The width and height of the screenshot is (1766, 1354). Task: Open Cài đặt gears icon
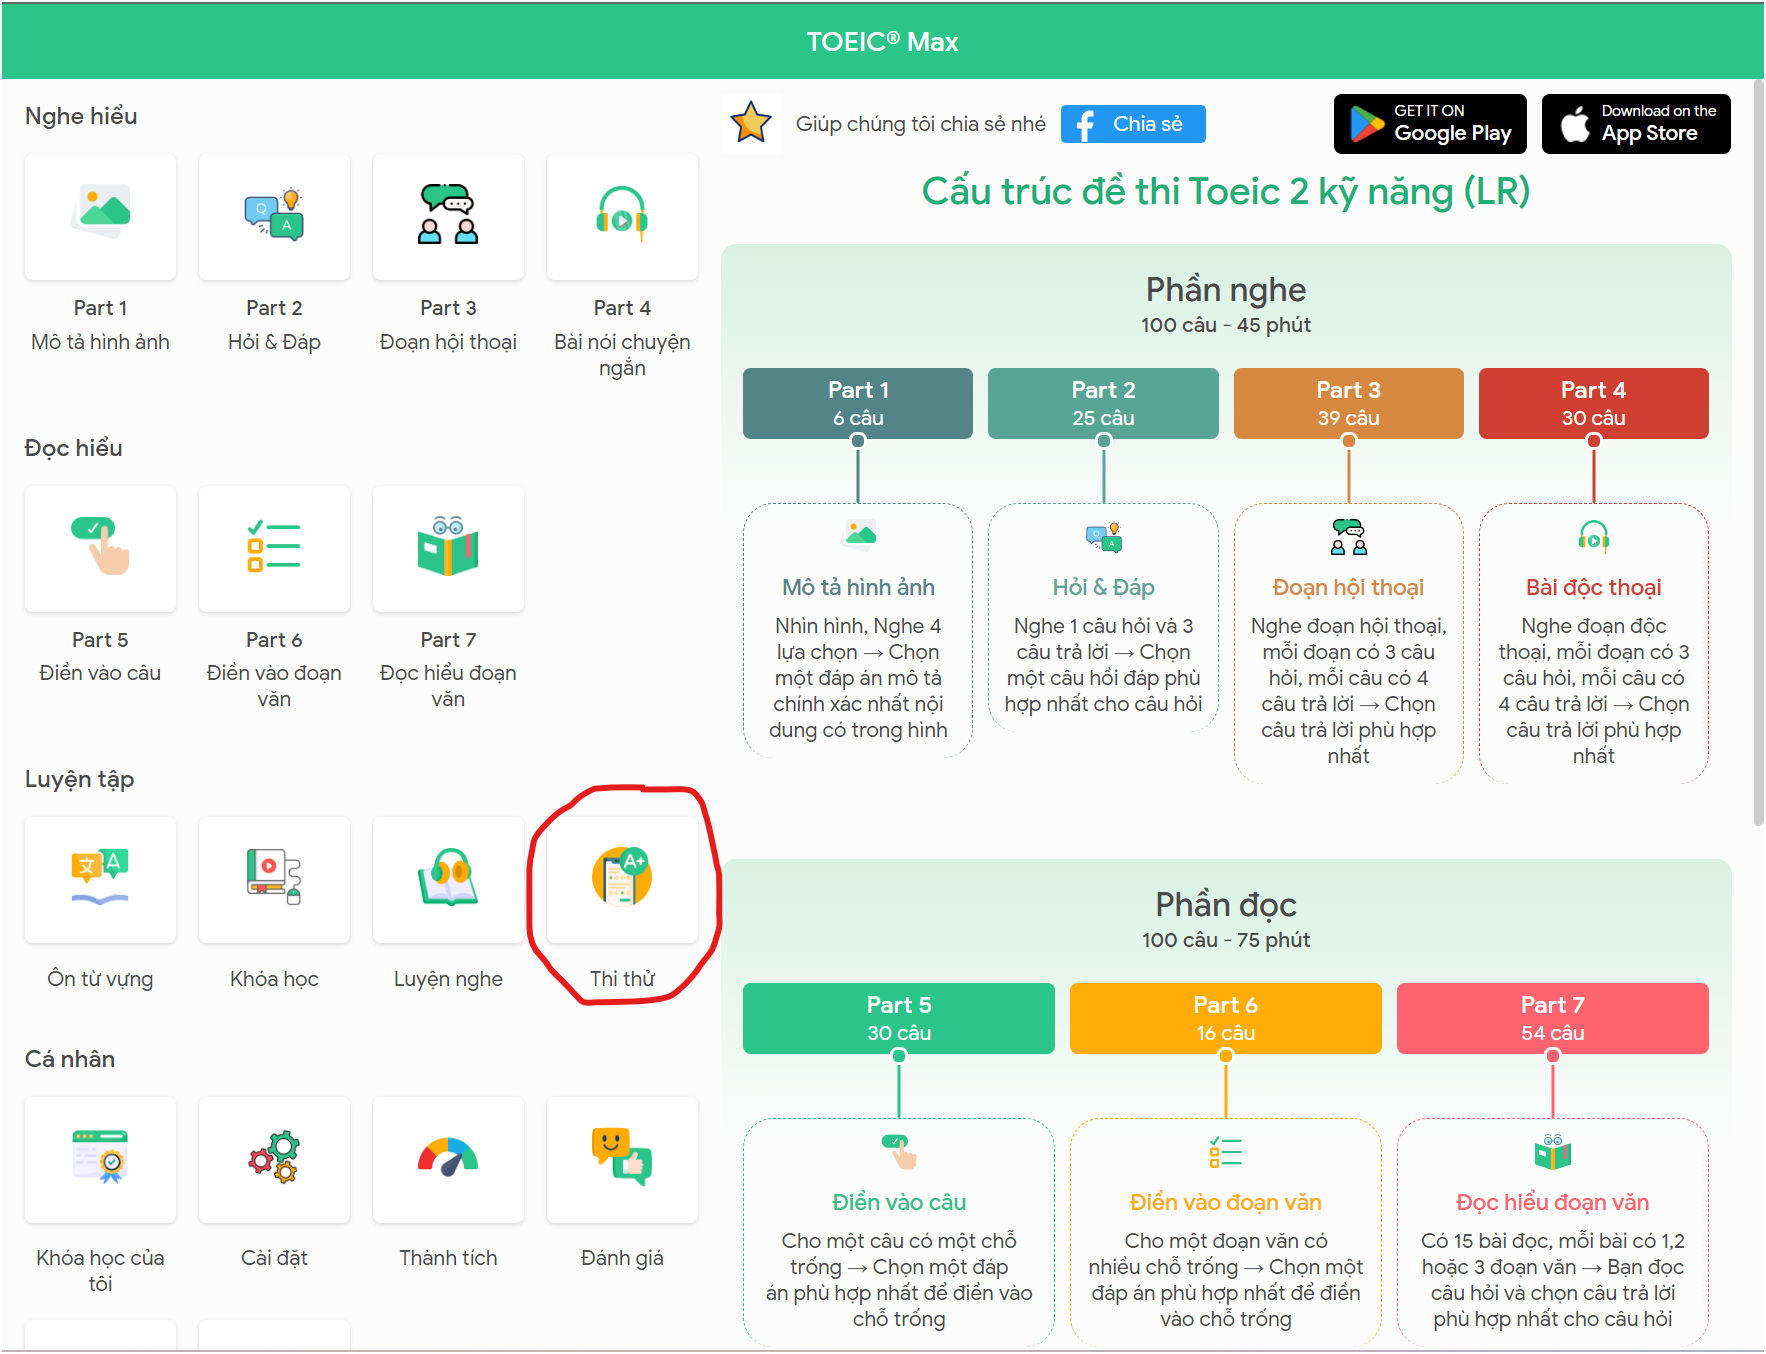pos(274,1159)
